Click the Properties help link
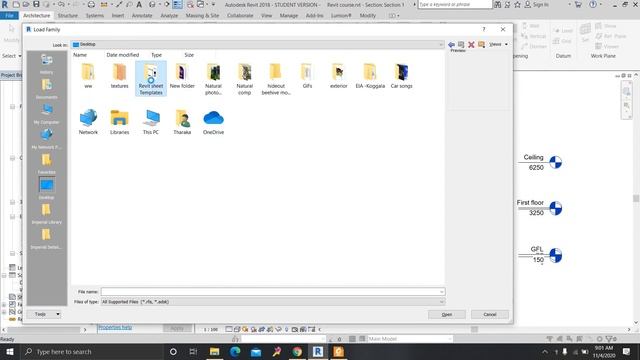 pos(115,327)
